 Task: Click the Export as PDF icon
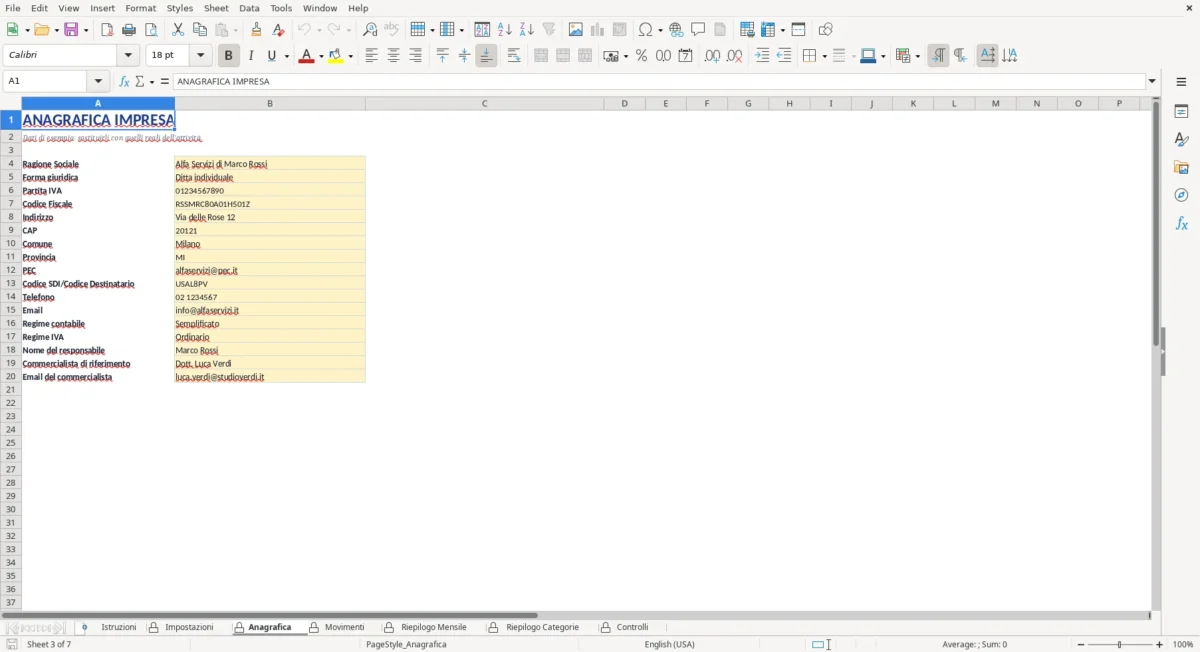point(107,30)
